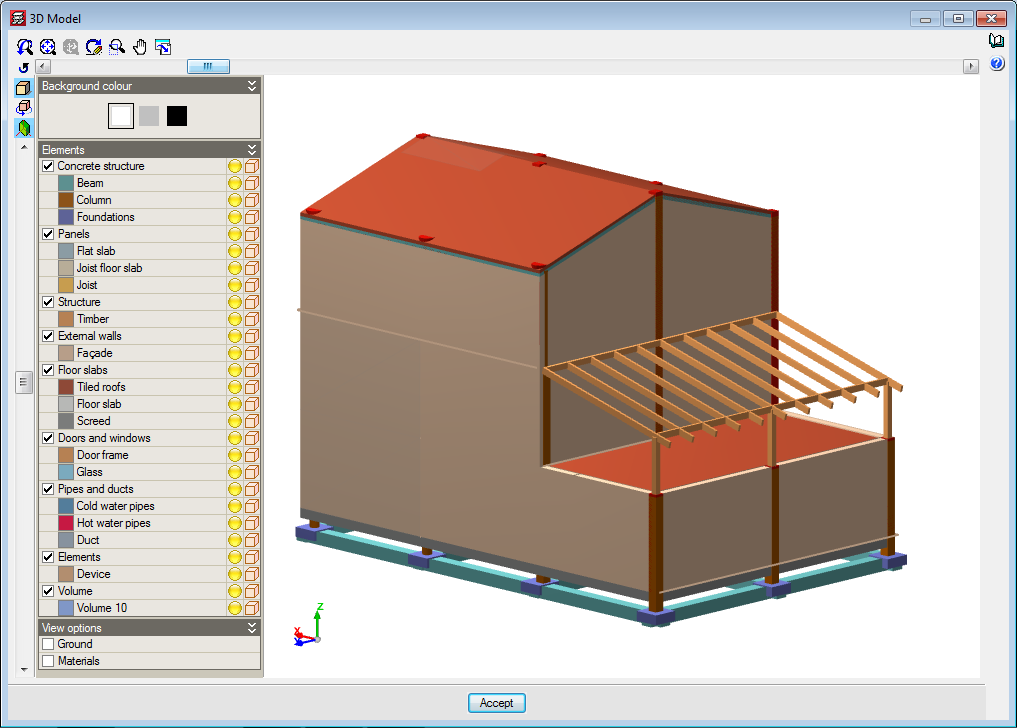Select the Tiled roofs element row

101,387
